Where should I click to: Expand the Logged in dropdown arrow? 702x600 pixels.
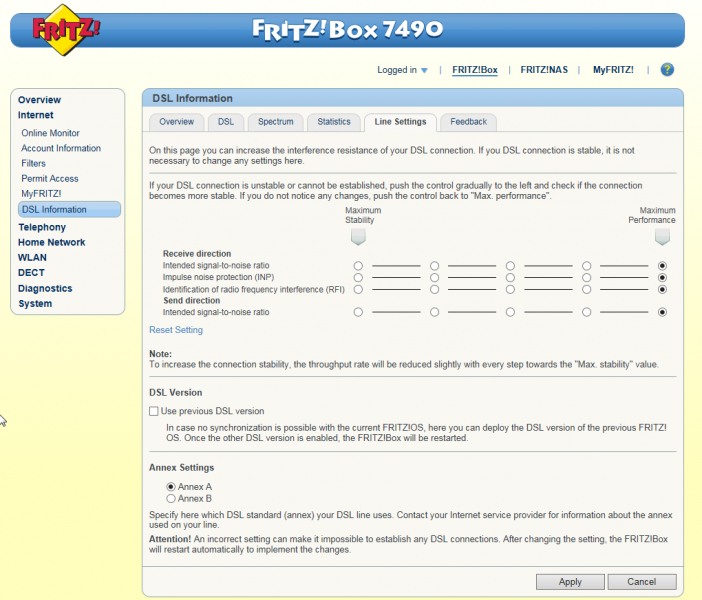click(424, 71)
